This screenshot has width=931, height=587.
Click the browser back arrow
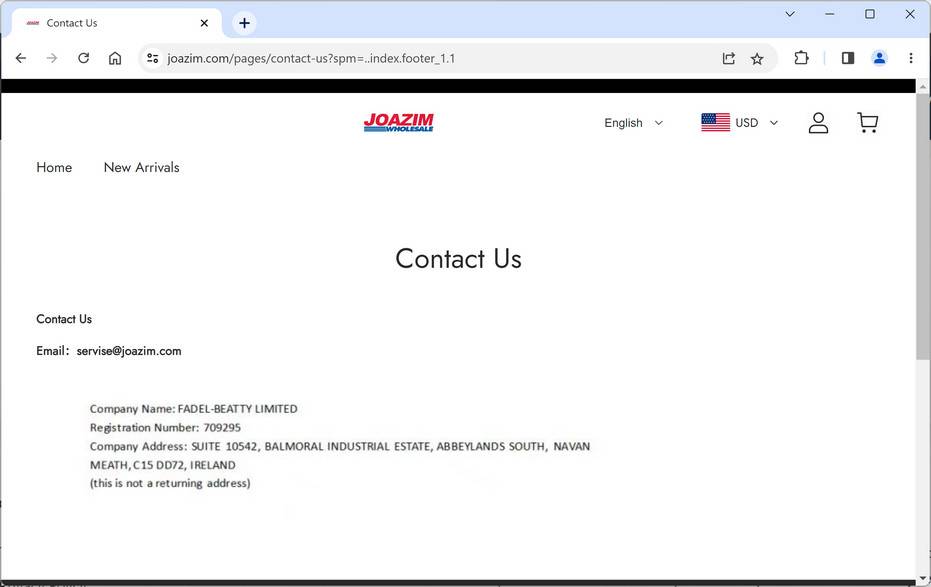pyautogui.click(x=21, y=58)
